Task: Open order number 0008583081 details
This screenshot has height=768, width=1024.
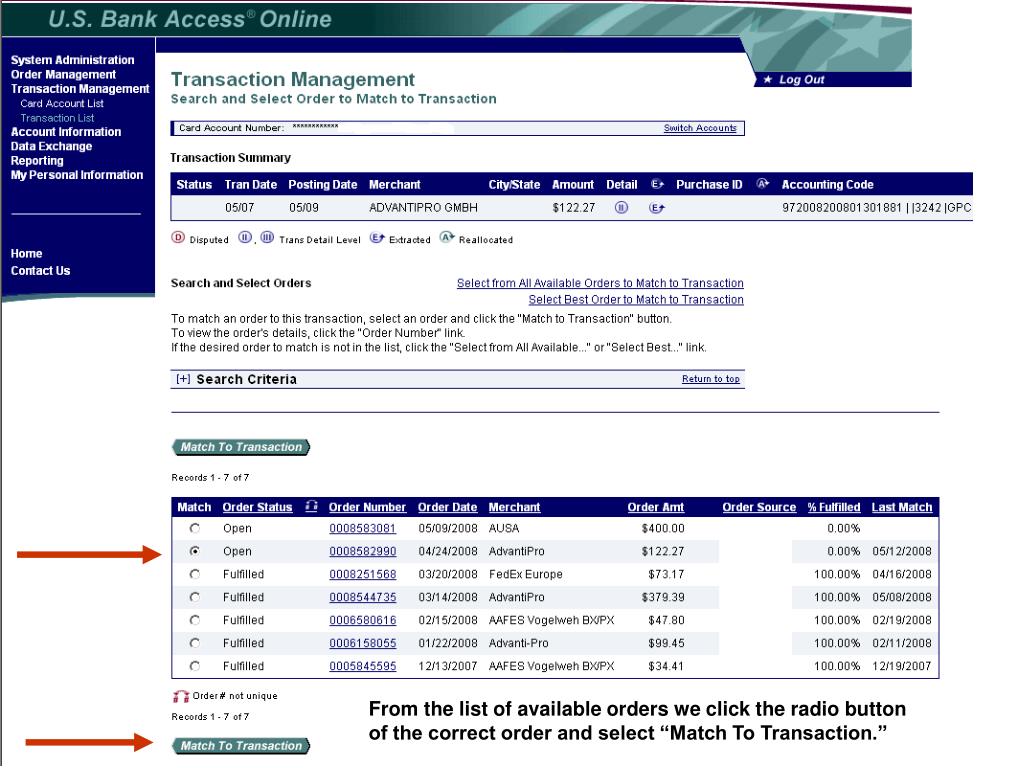Action: point(362,528)
